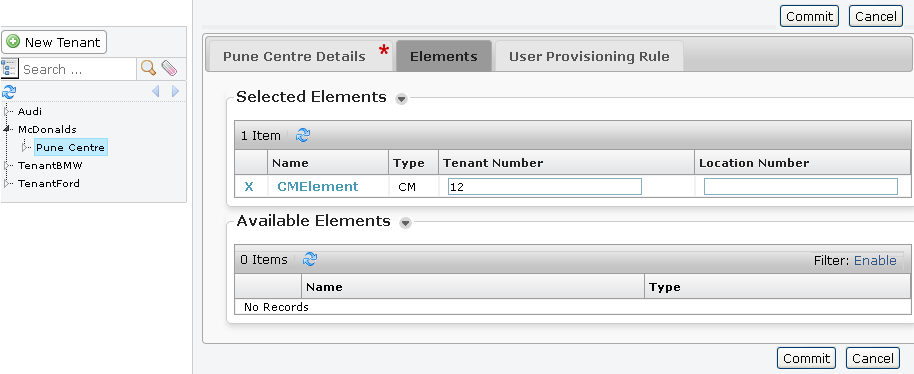Select McDonalds in tenant tree
Image resolution: width=914 pixels, height=374 pixels.
[47, 129]
